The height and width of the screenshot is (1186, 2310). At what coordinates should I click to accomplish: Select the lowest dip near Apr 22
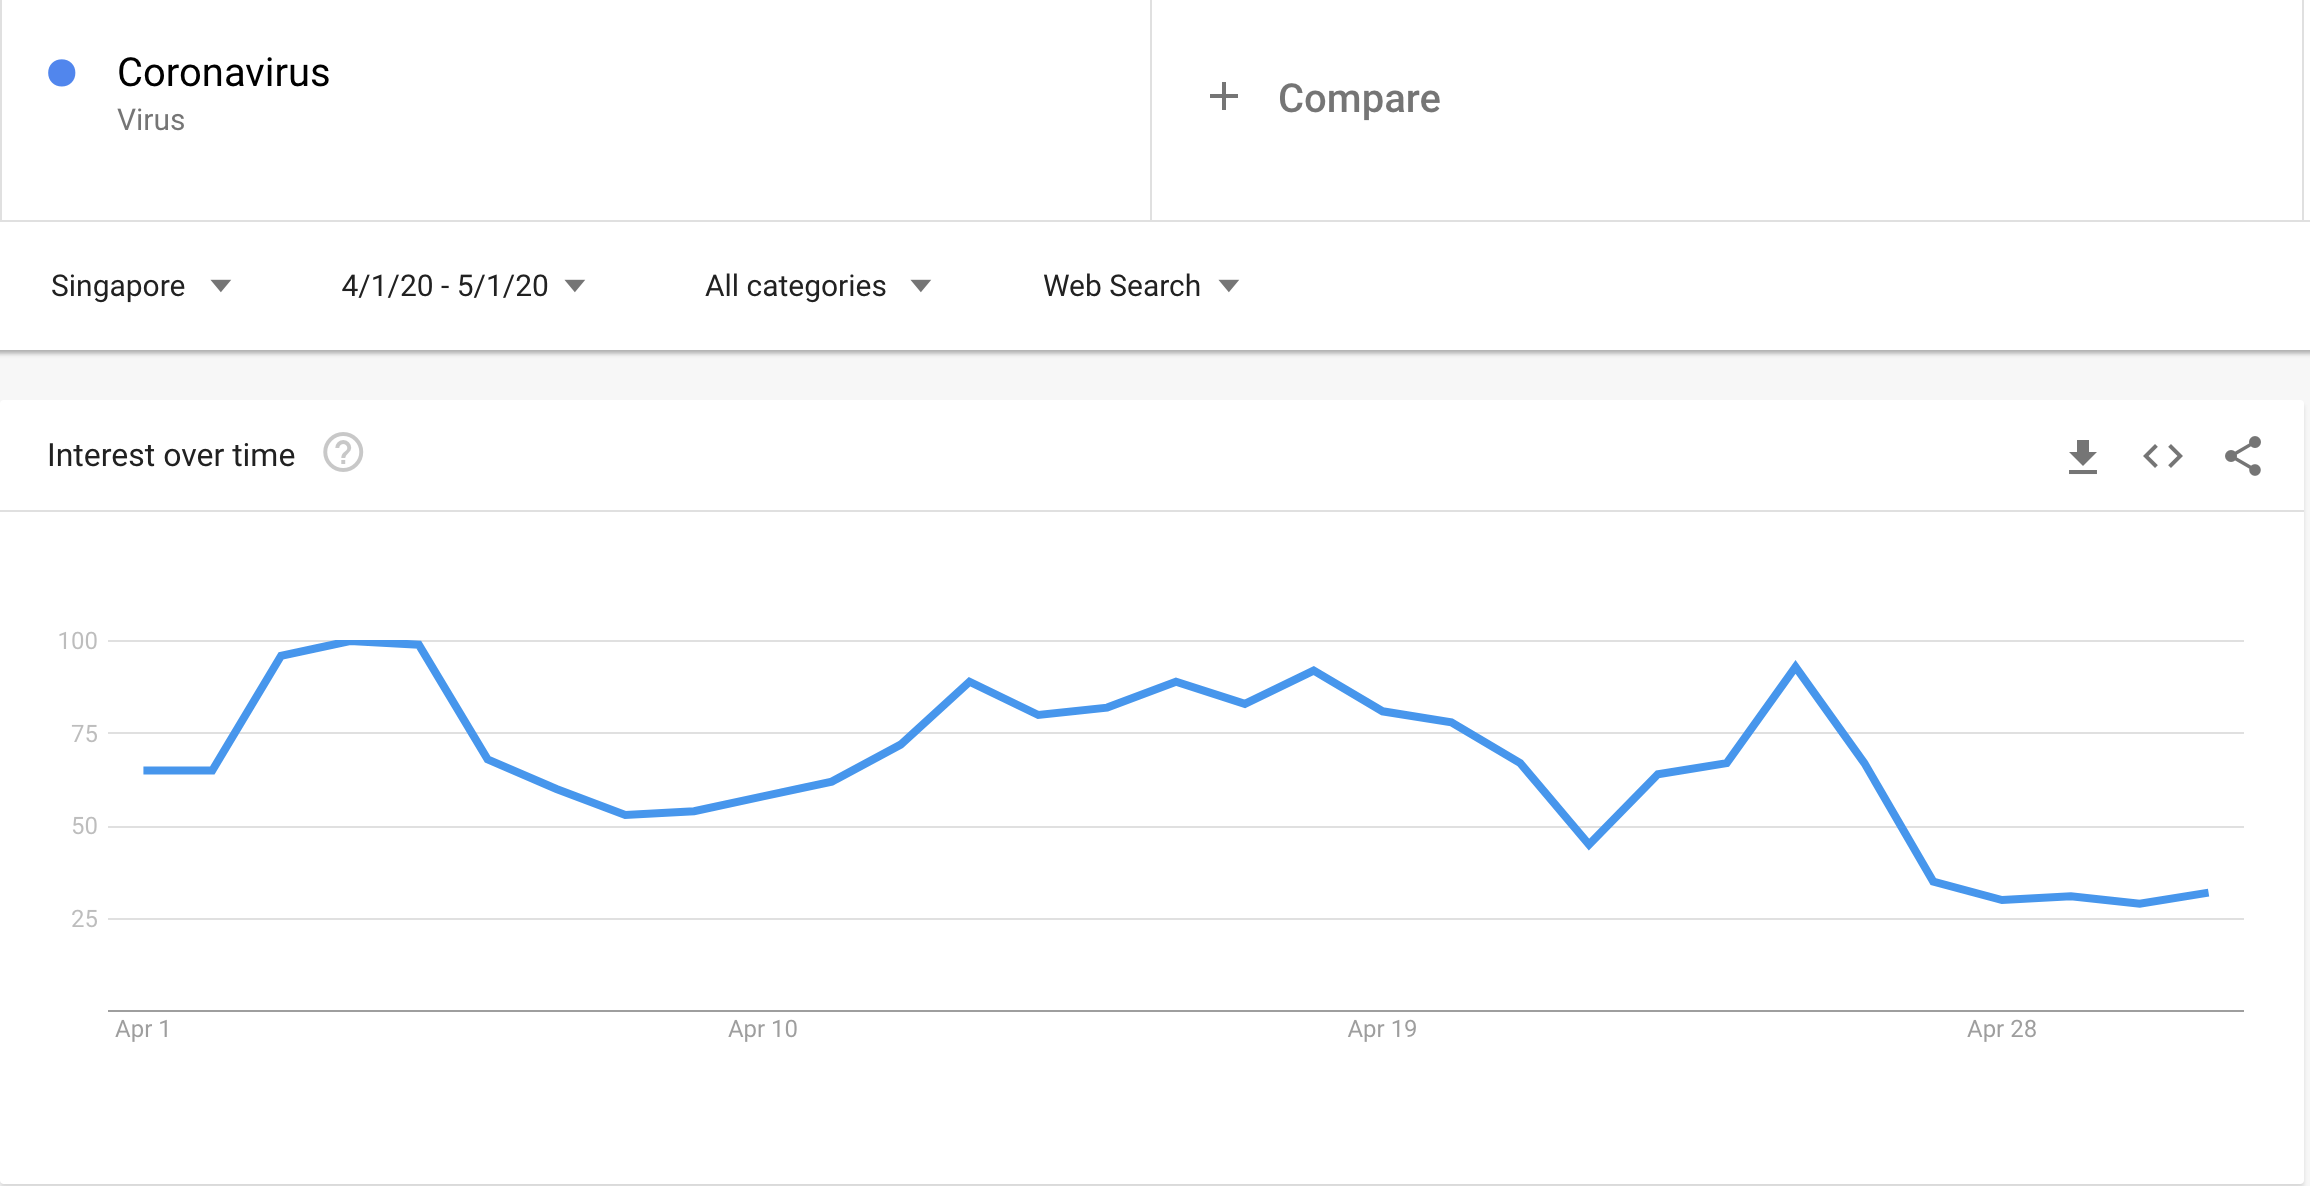(x=1589, y=845)
